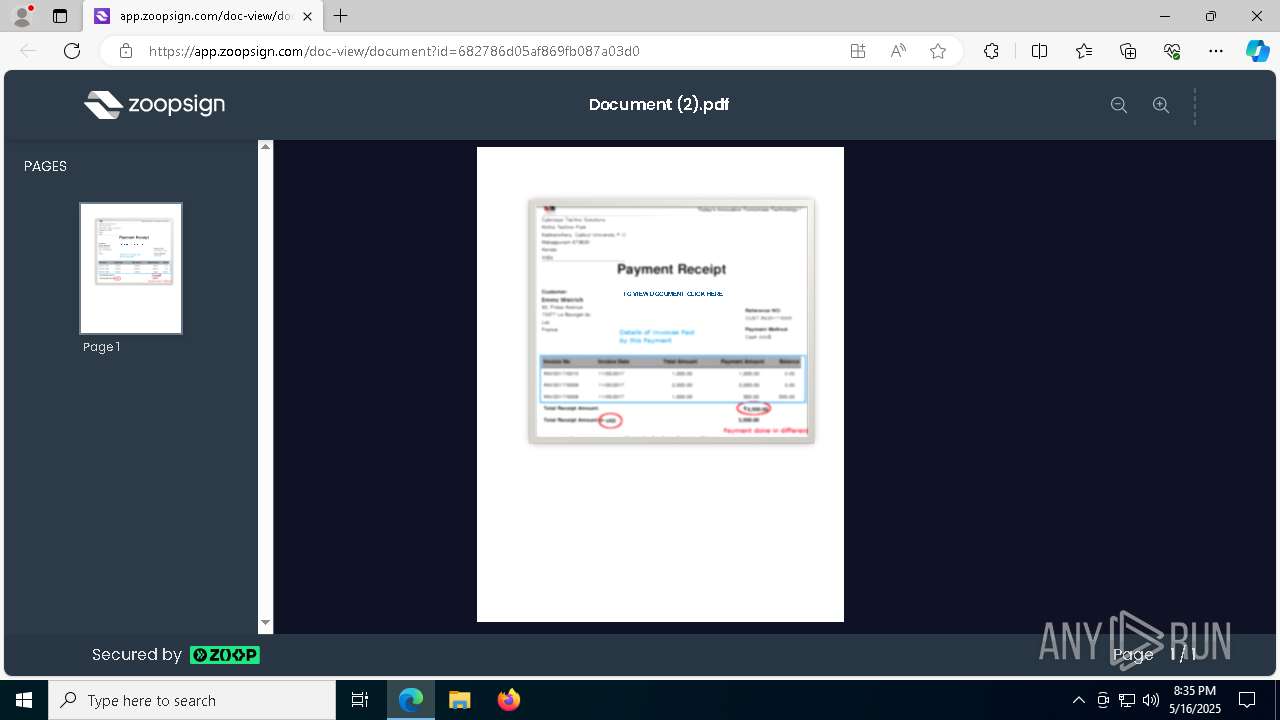Viewport: 1280px width, 720px height.
Task: Open the Favorites list
Action: 1084,51
